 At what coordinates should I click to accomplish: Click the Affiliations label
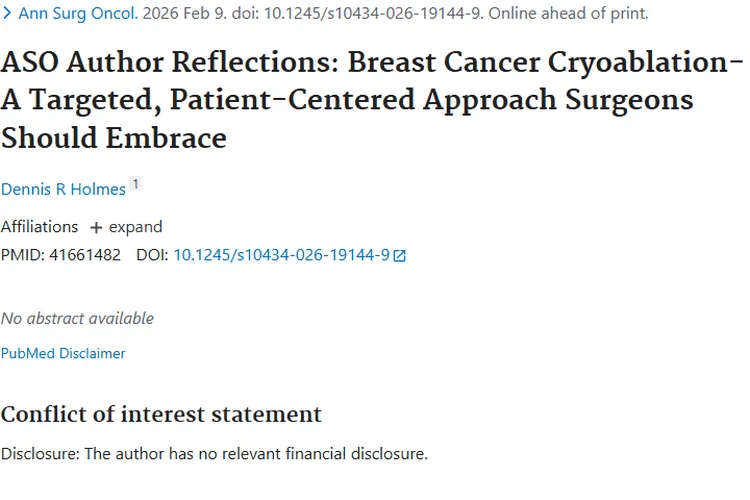pos(39,227)
